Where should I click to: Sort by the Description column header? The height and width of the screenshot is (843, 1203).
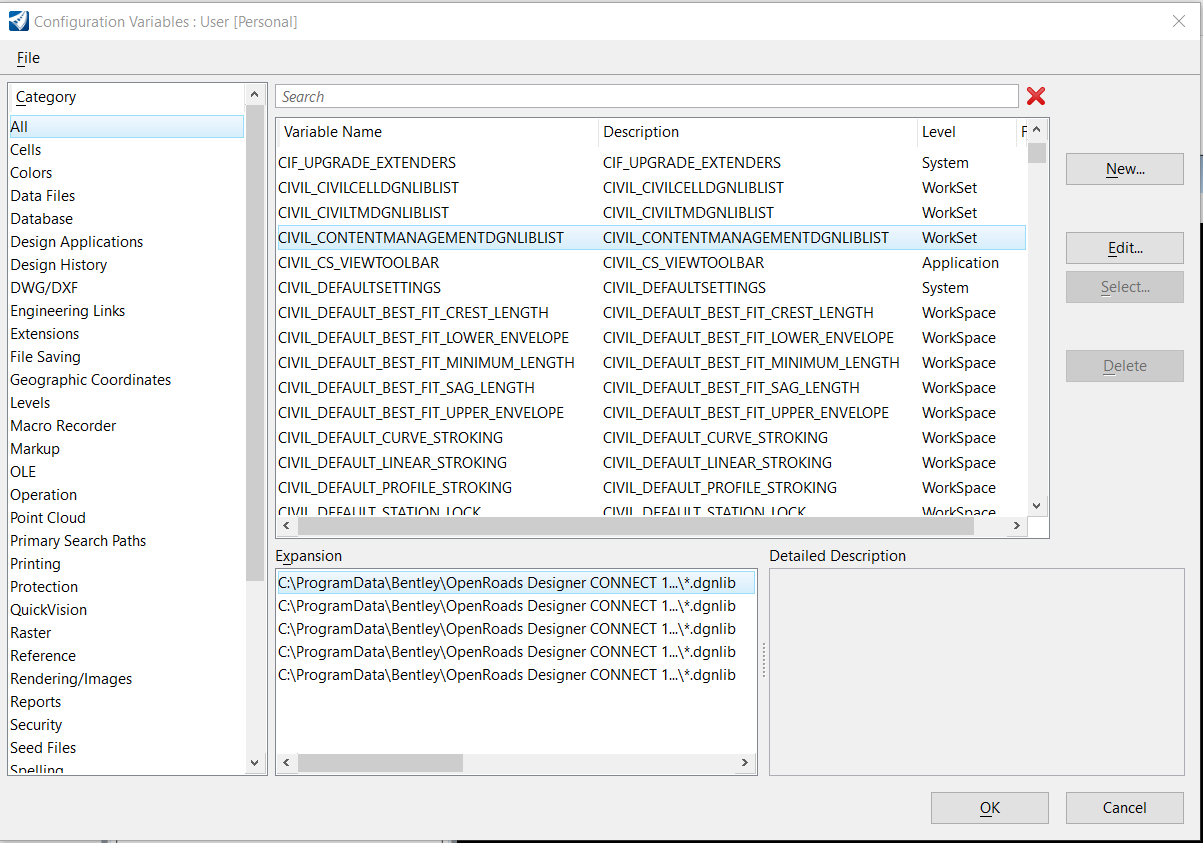[758, 132]
